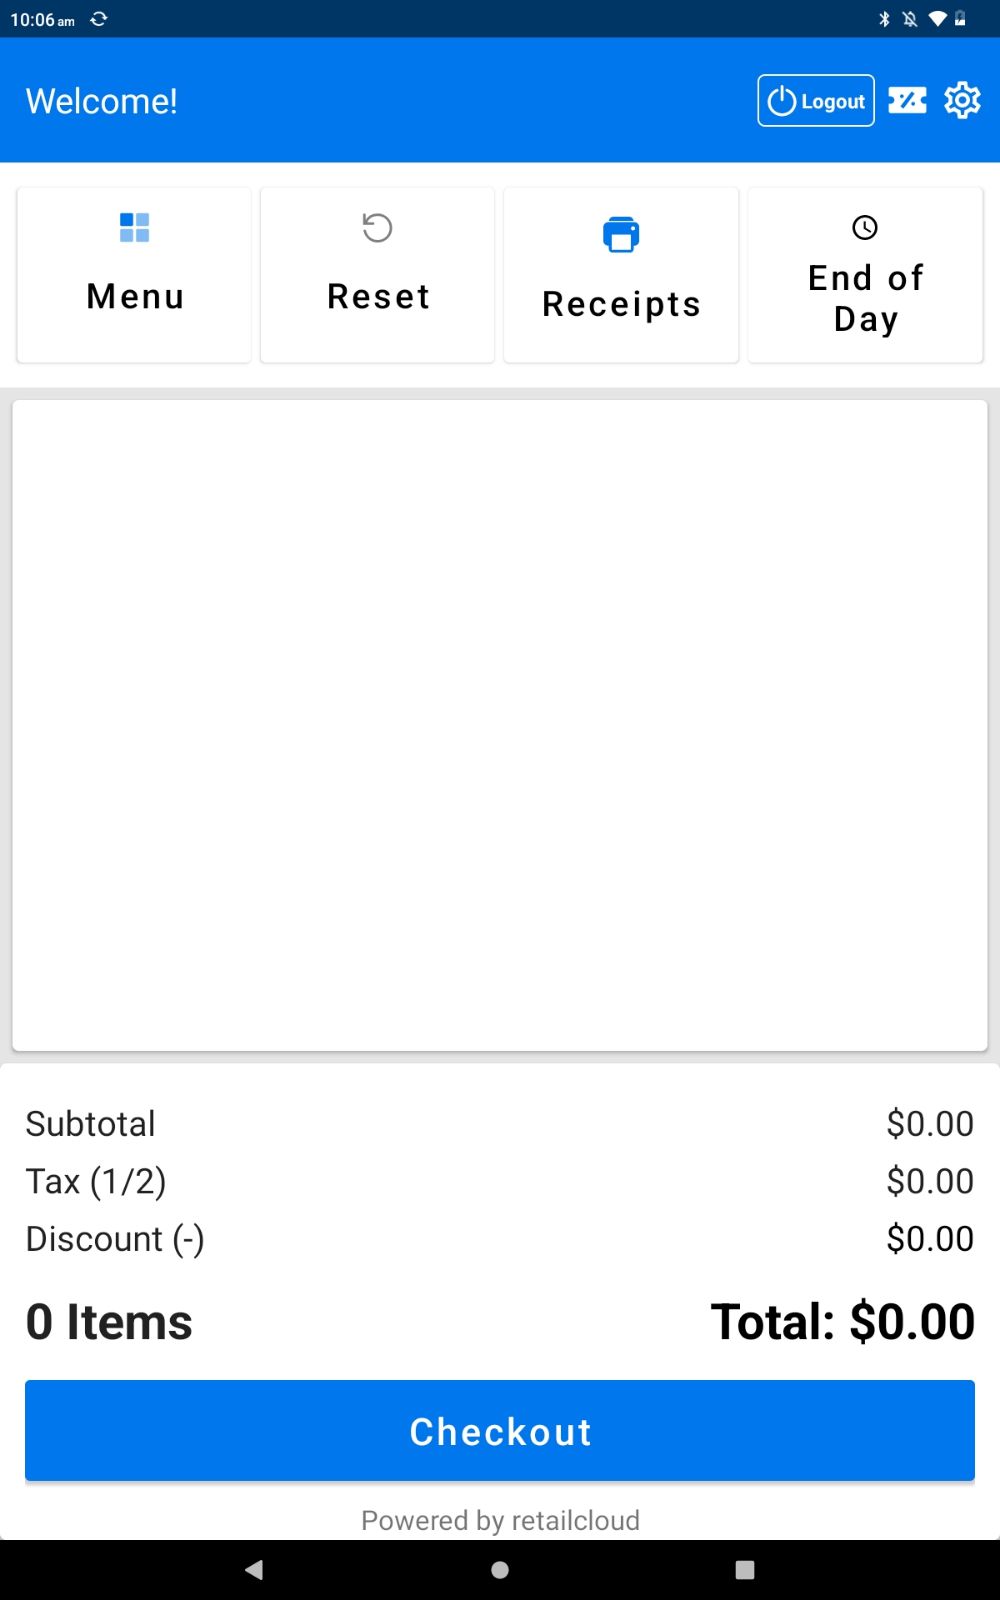Open the Menu grid icon
Viewport: 1000px width, 1600px height.
click(134, 227)
